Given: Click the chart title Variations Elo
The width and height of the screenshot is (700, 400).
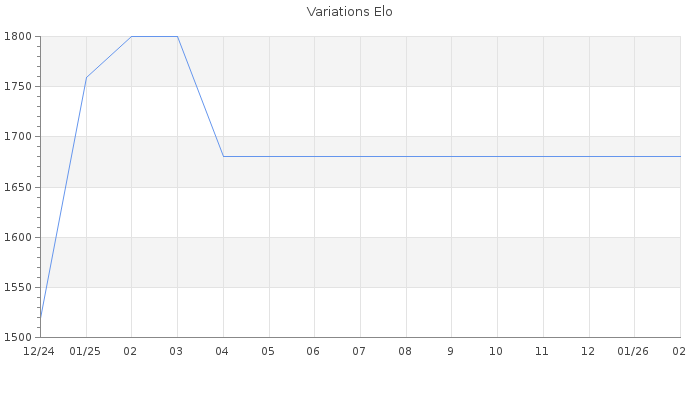Looking at the screenshot, I should point(349,12).
